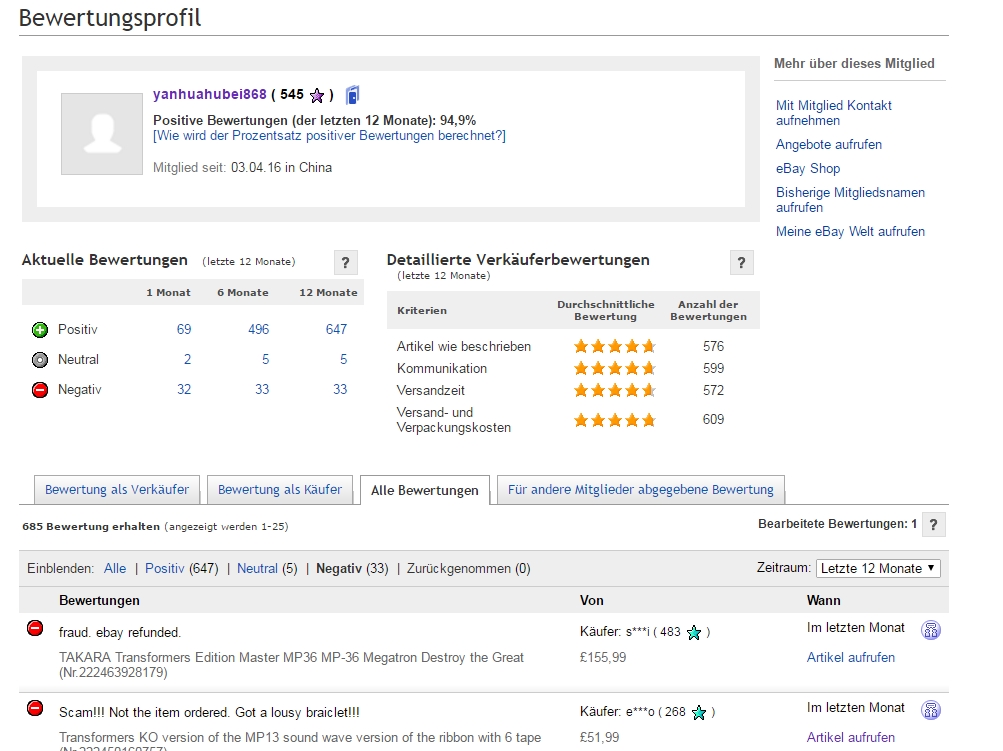Click report icon for the Megatron feedback
1003x751 pixels.
coord(930,630)
